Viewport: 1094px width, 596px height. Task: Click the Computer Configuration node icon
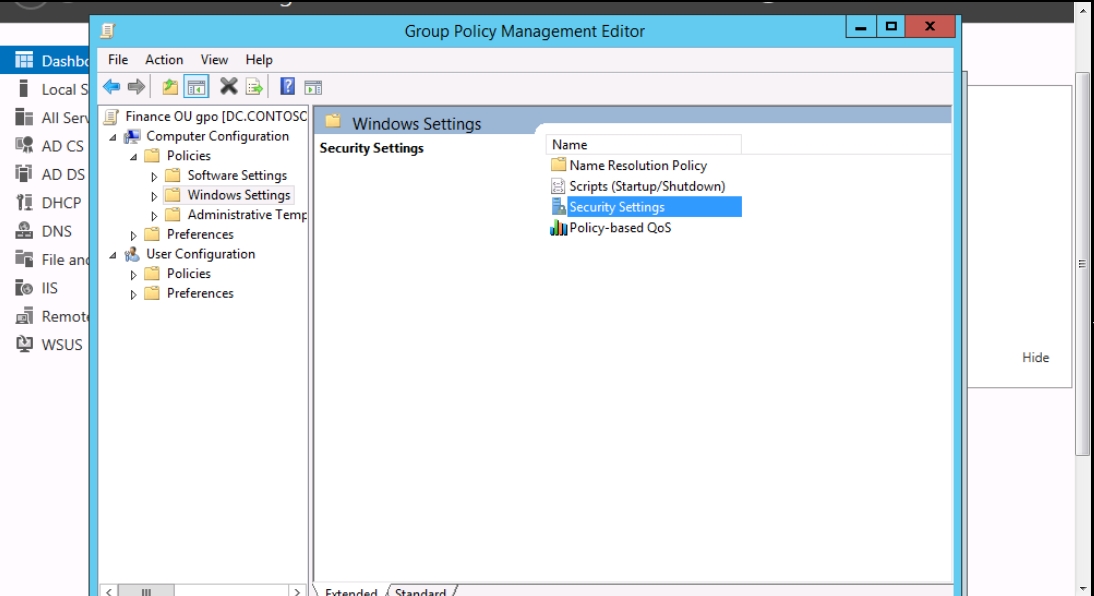point(132,136)
